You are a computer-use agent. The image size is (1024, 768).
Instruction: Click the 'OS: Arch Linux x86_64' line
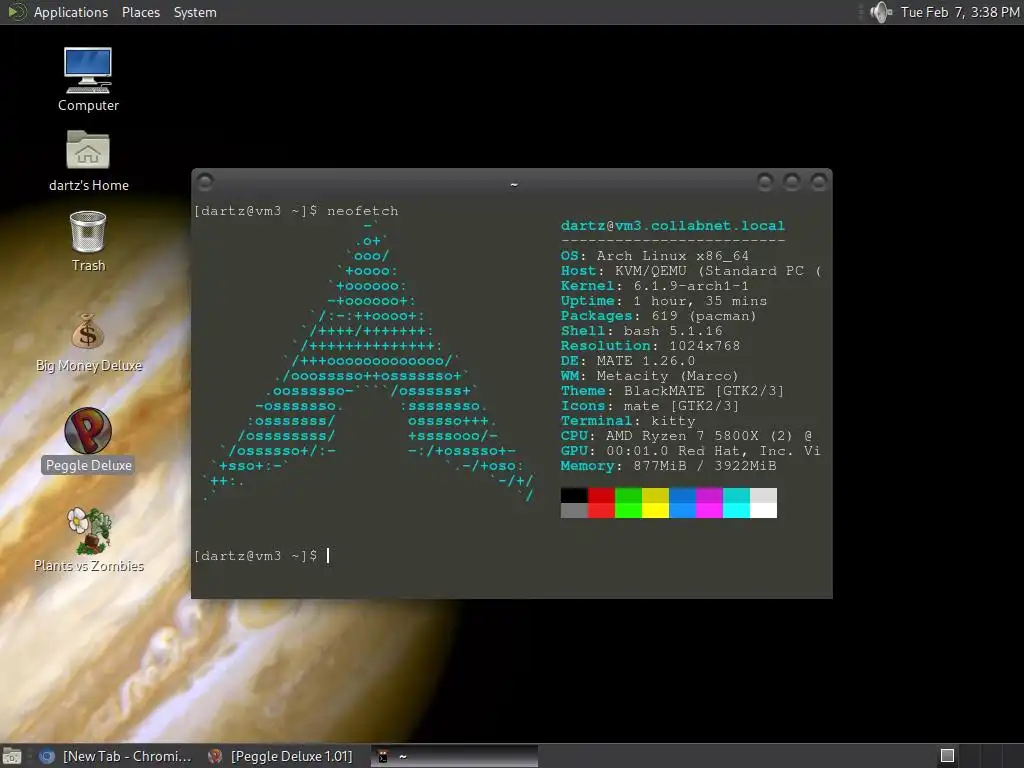click(654, 255)
